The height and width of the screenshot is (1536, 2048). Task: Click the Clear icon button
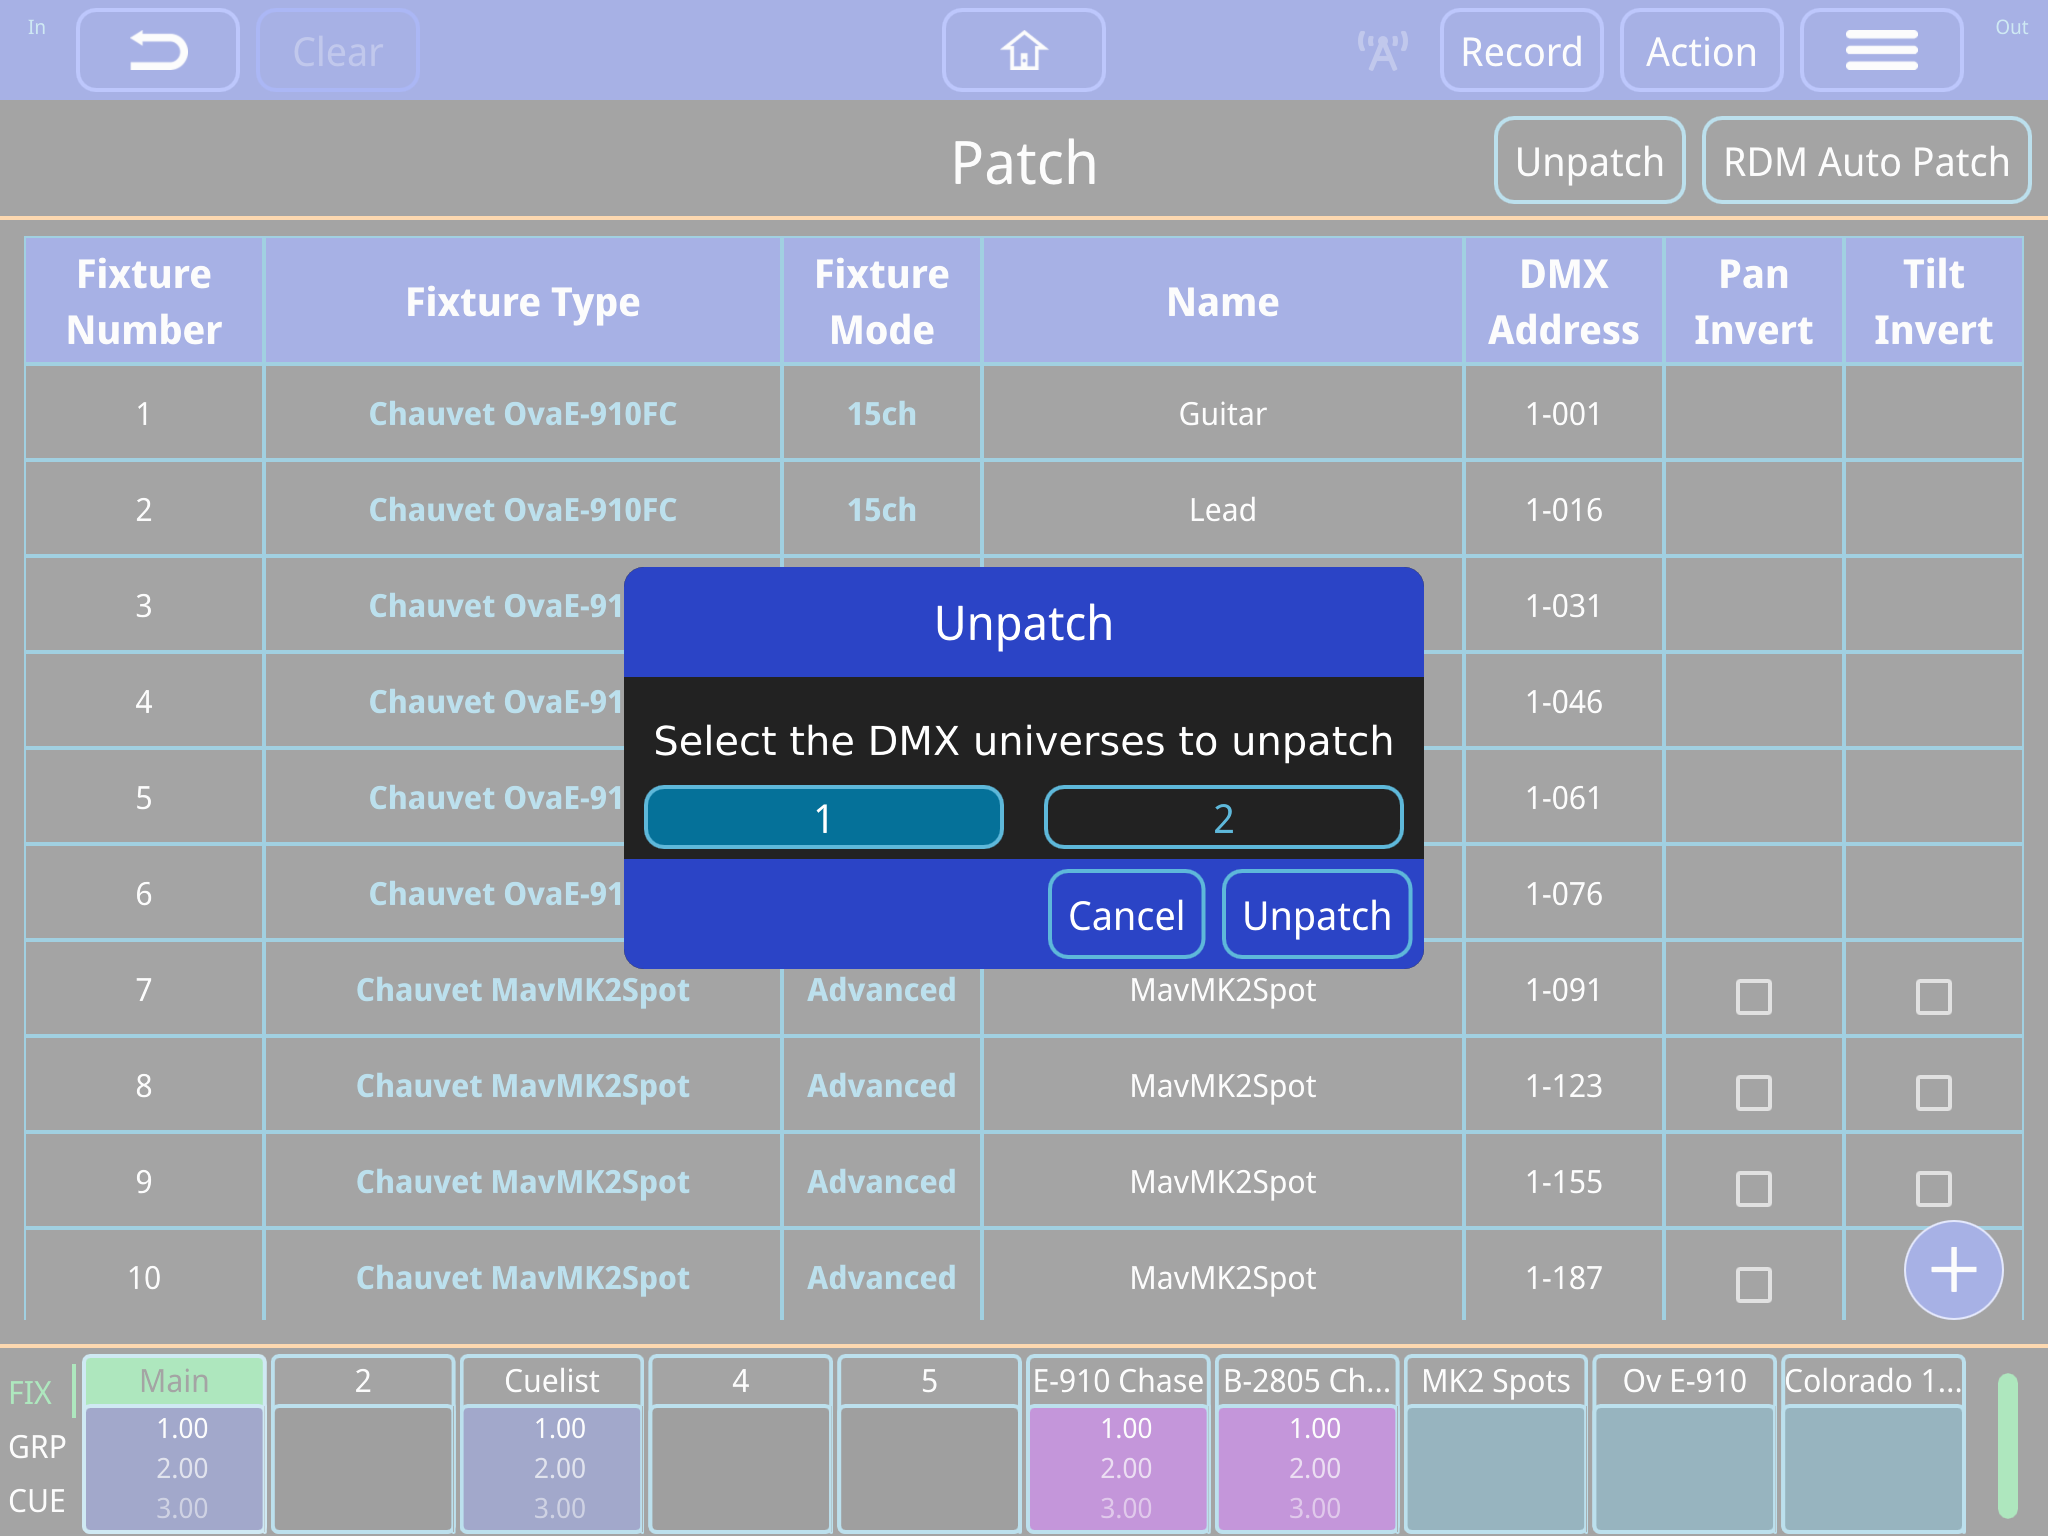336,50
